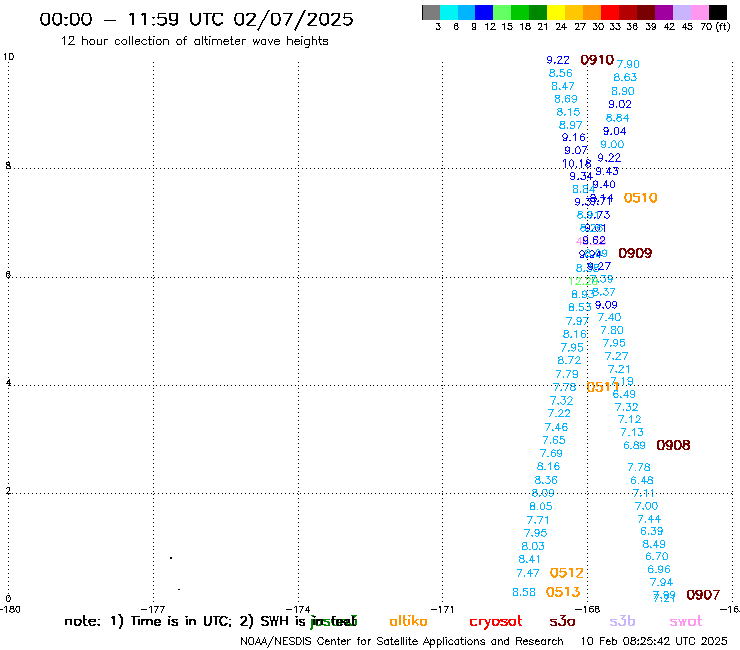This screenshot has height=650, width=740.
Task: Click the 's3b' satellite legend label
Action: (622, 621)
